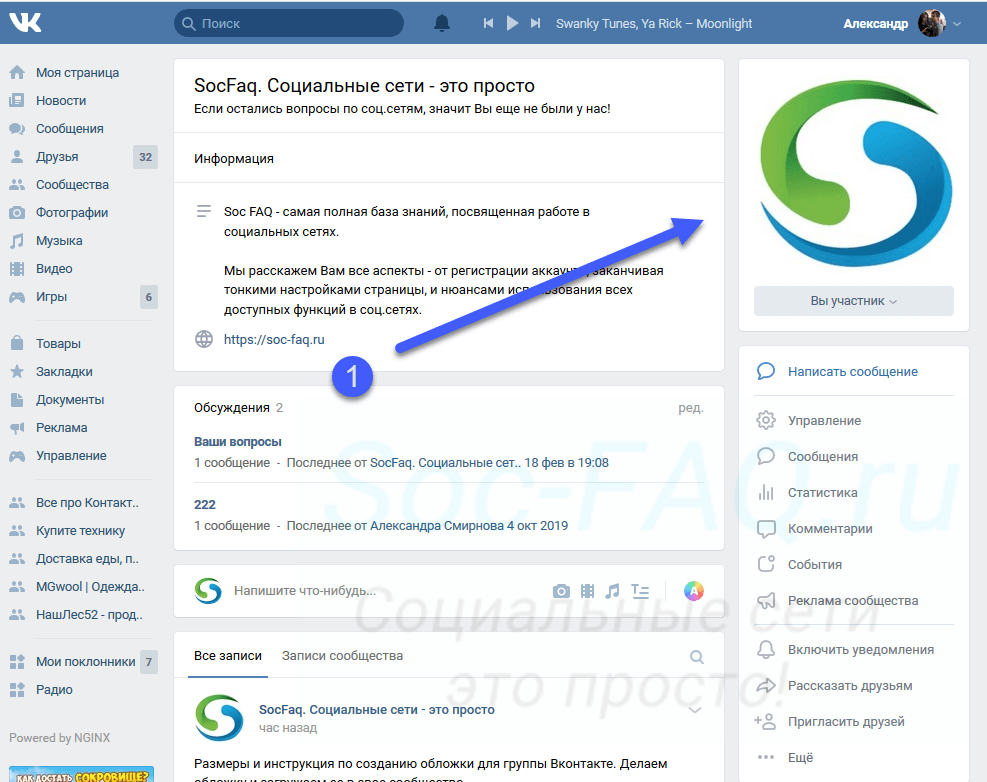Click ред. to edit discussions
Image resolution: width=987 pixels, height=782 pixels.
click(691, 408)
